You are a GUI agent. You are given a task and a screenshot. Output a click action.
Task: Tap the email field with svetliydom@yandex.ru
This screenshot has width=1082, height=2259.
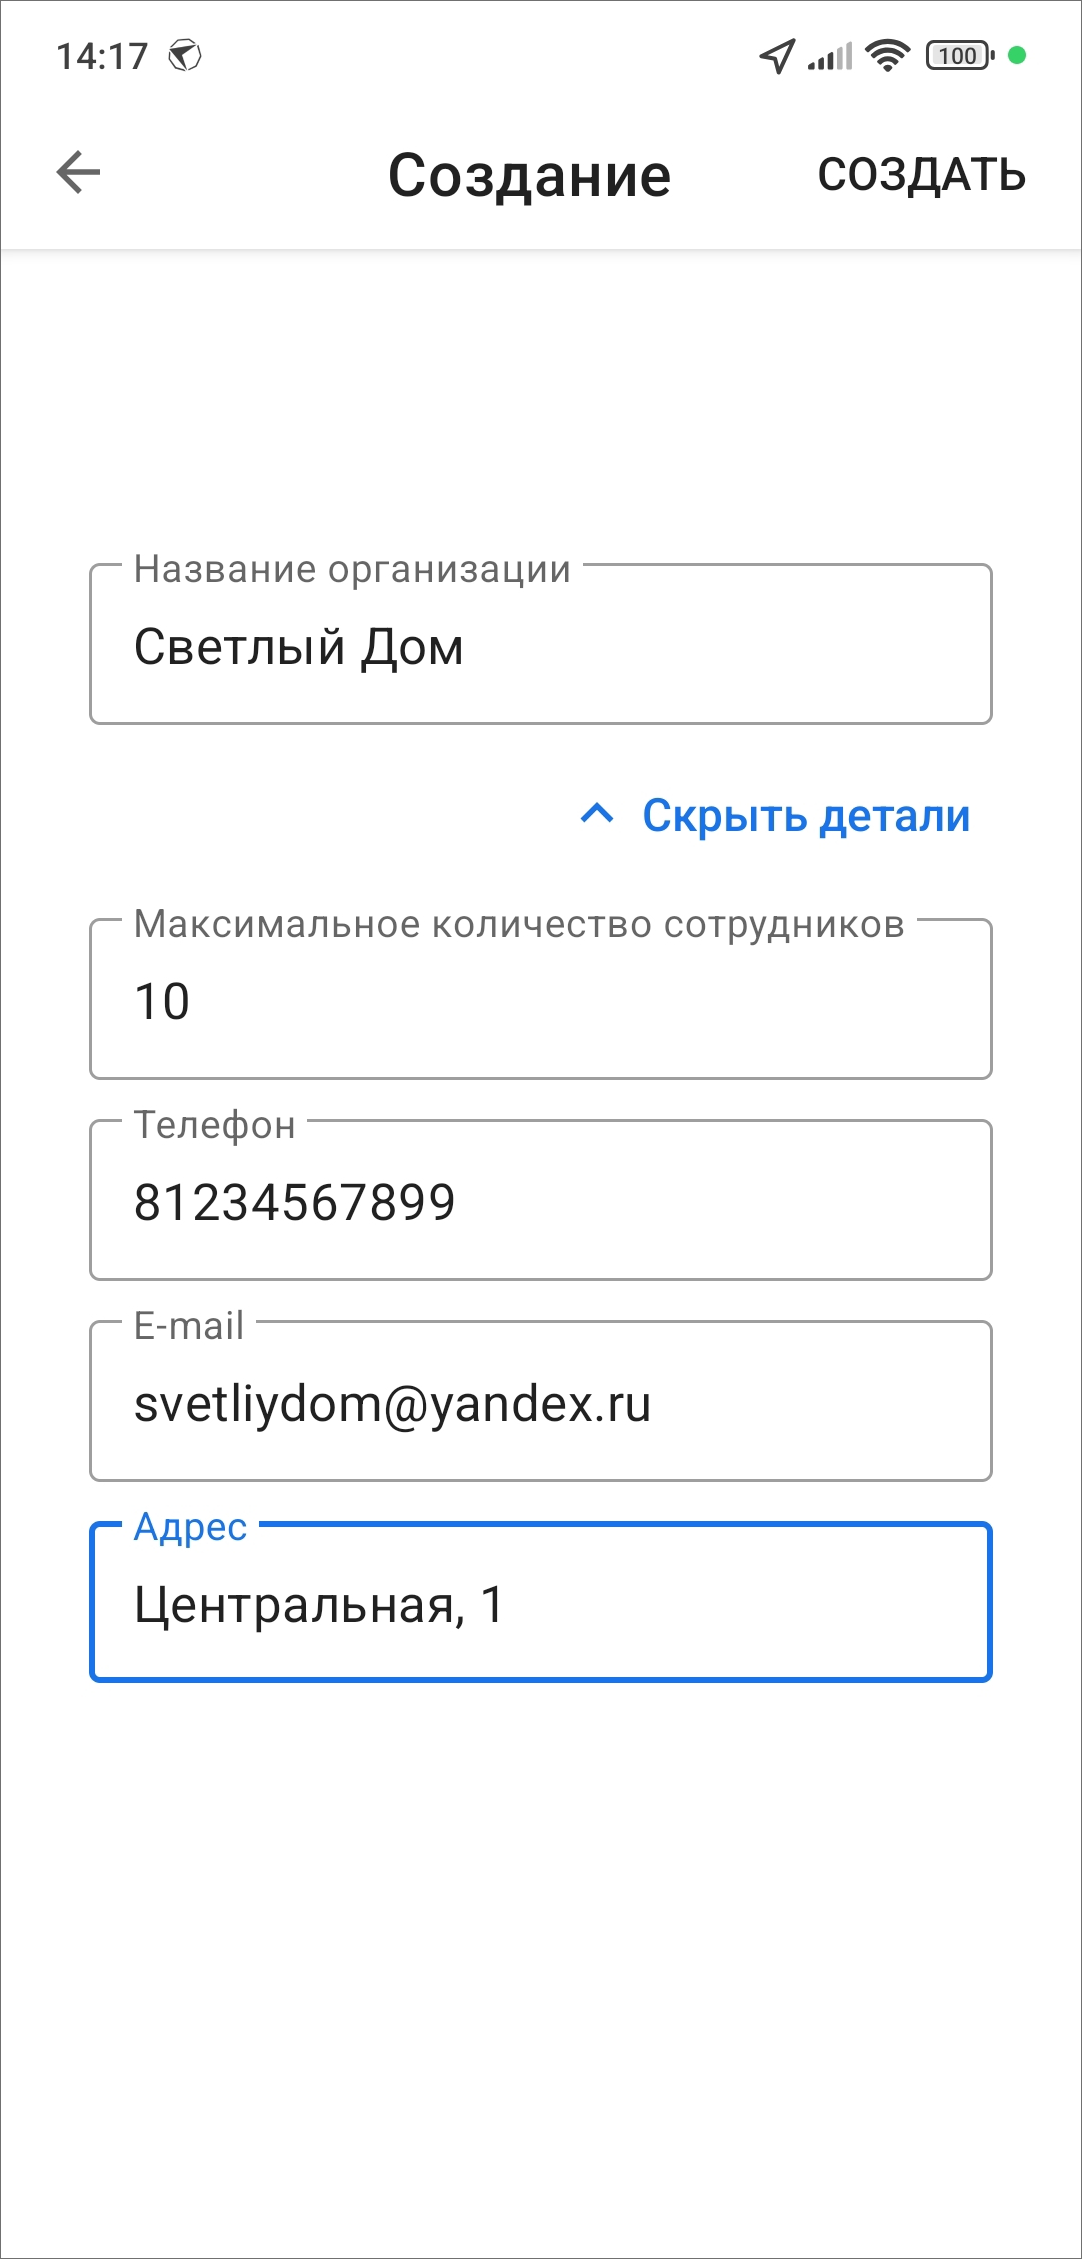[x=540, y=1403]
